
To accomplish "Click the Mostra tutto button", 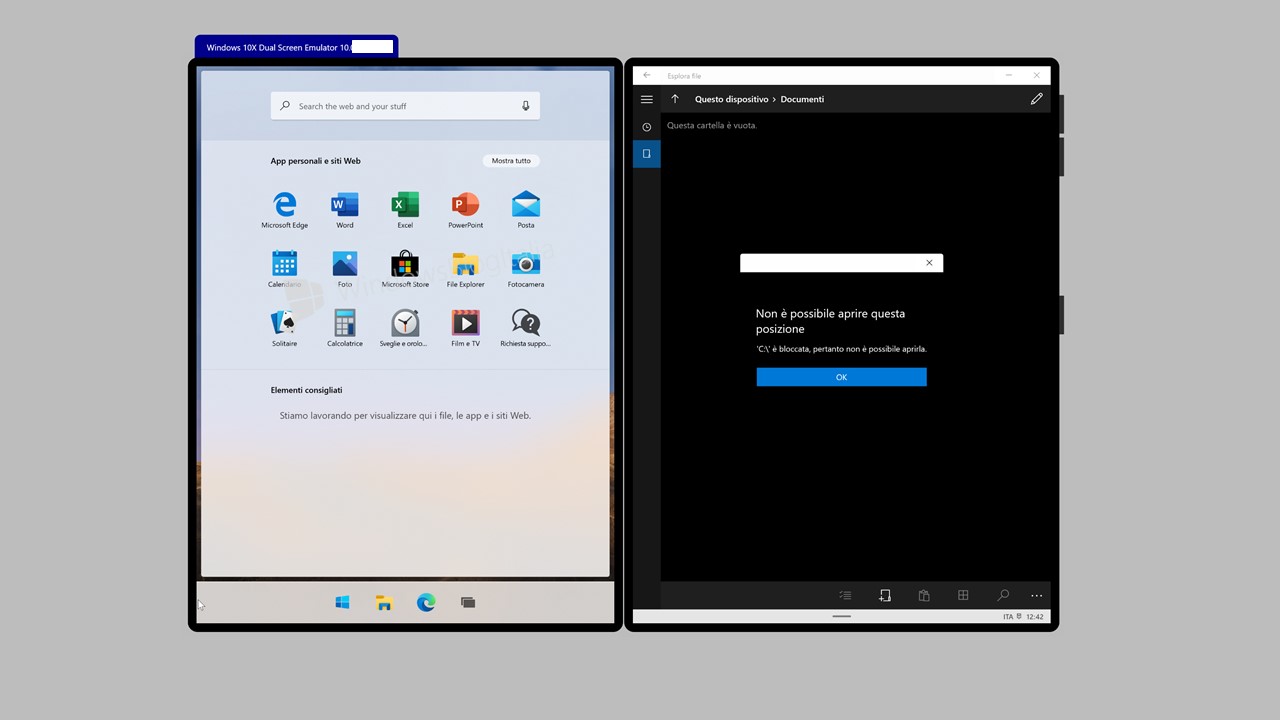I will coord(511,161).
